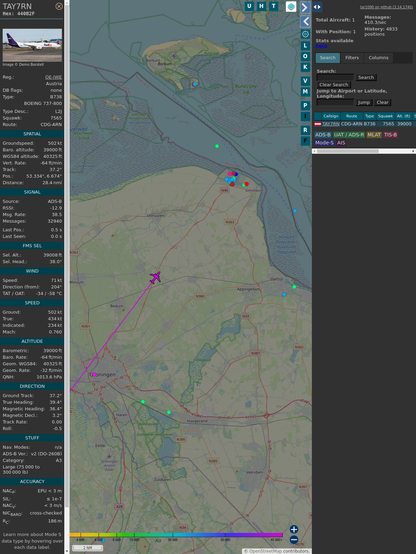This screenshot has width=416, height=554.
Task: Collapse sidebar with left chevron button
Action: 305,22
